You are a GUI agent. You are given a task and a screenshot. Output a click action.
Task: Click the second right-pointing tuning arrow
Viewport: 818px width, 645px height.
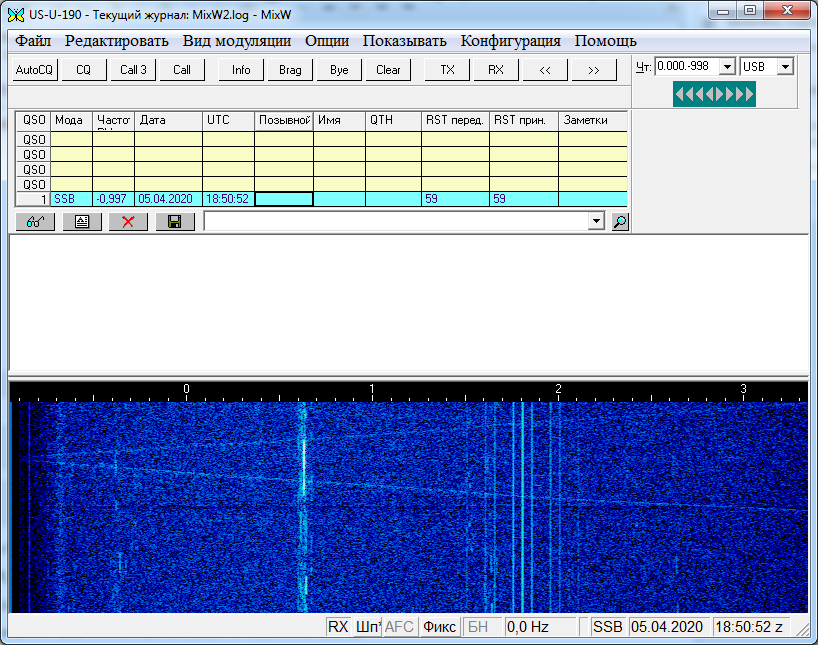coord(729,94)
